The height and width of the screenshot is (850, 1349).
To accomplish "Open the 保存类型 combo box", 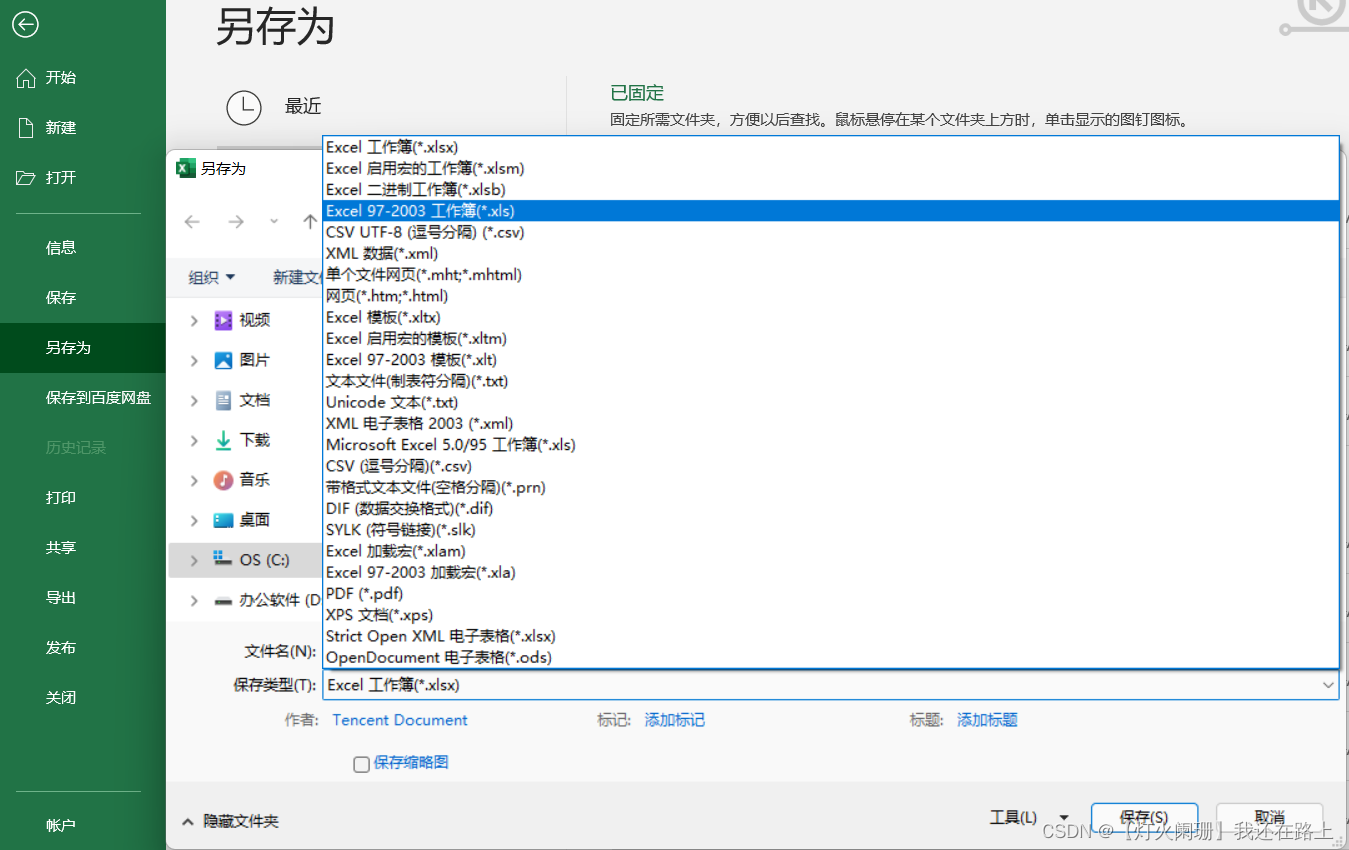I will (x=830, y=685).
